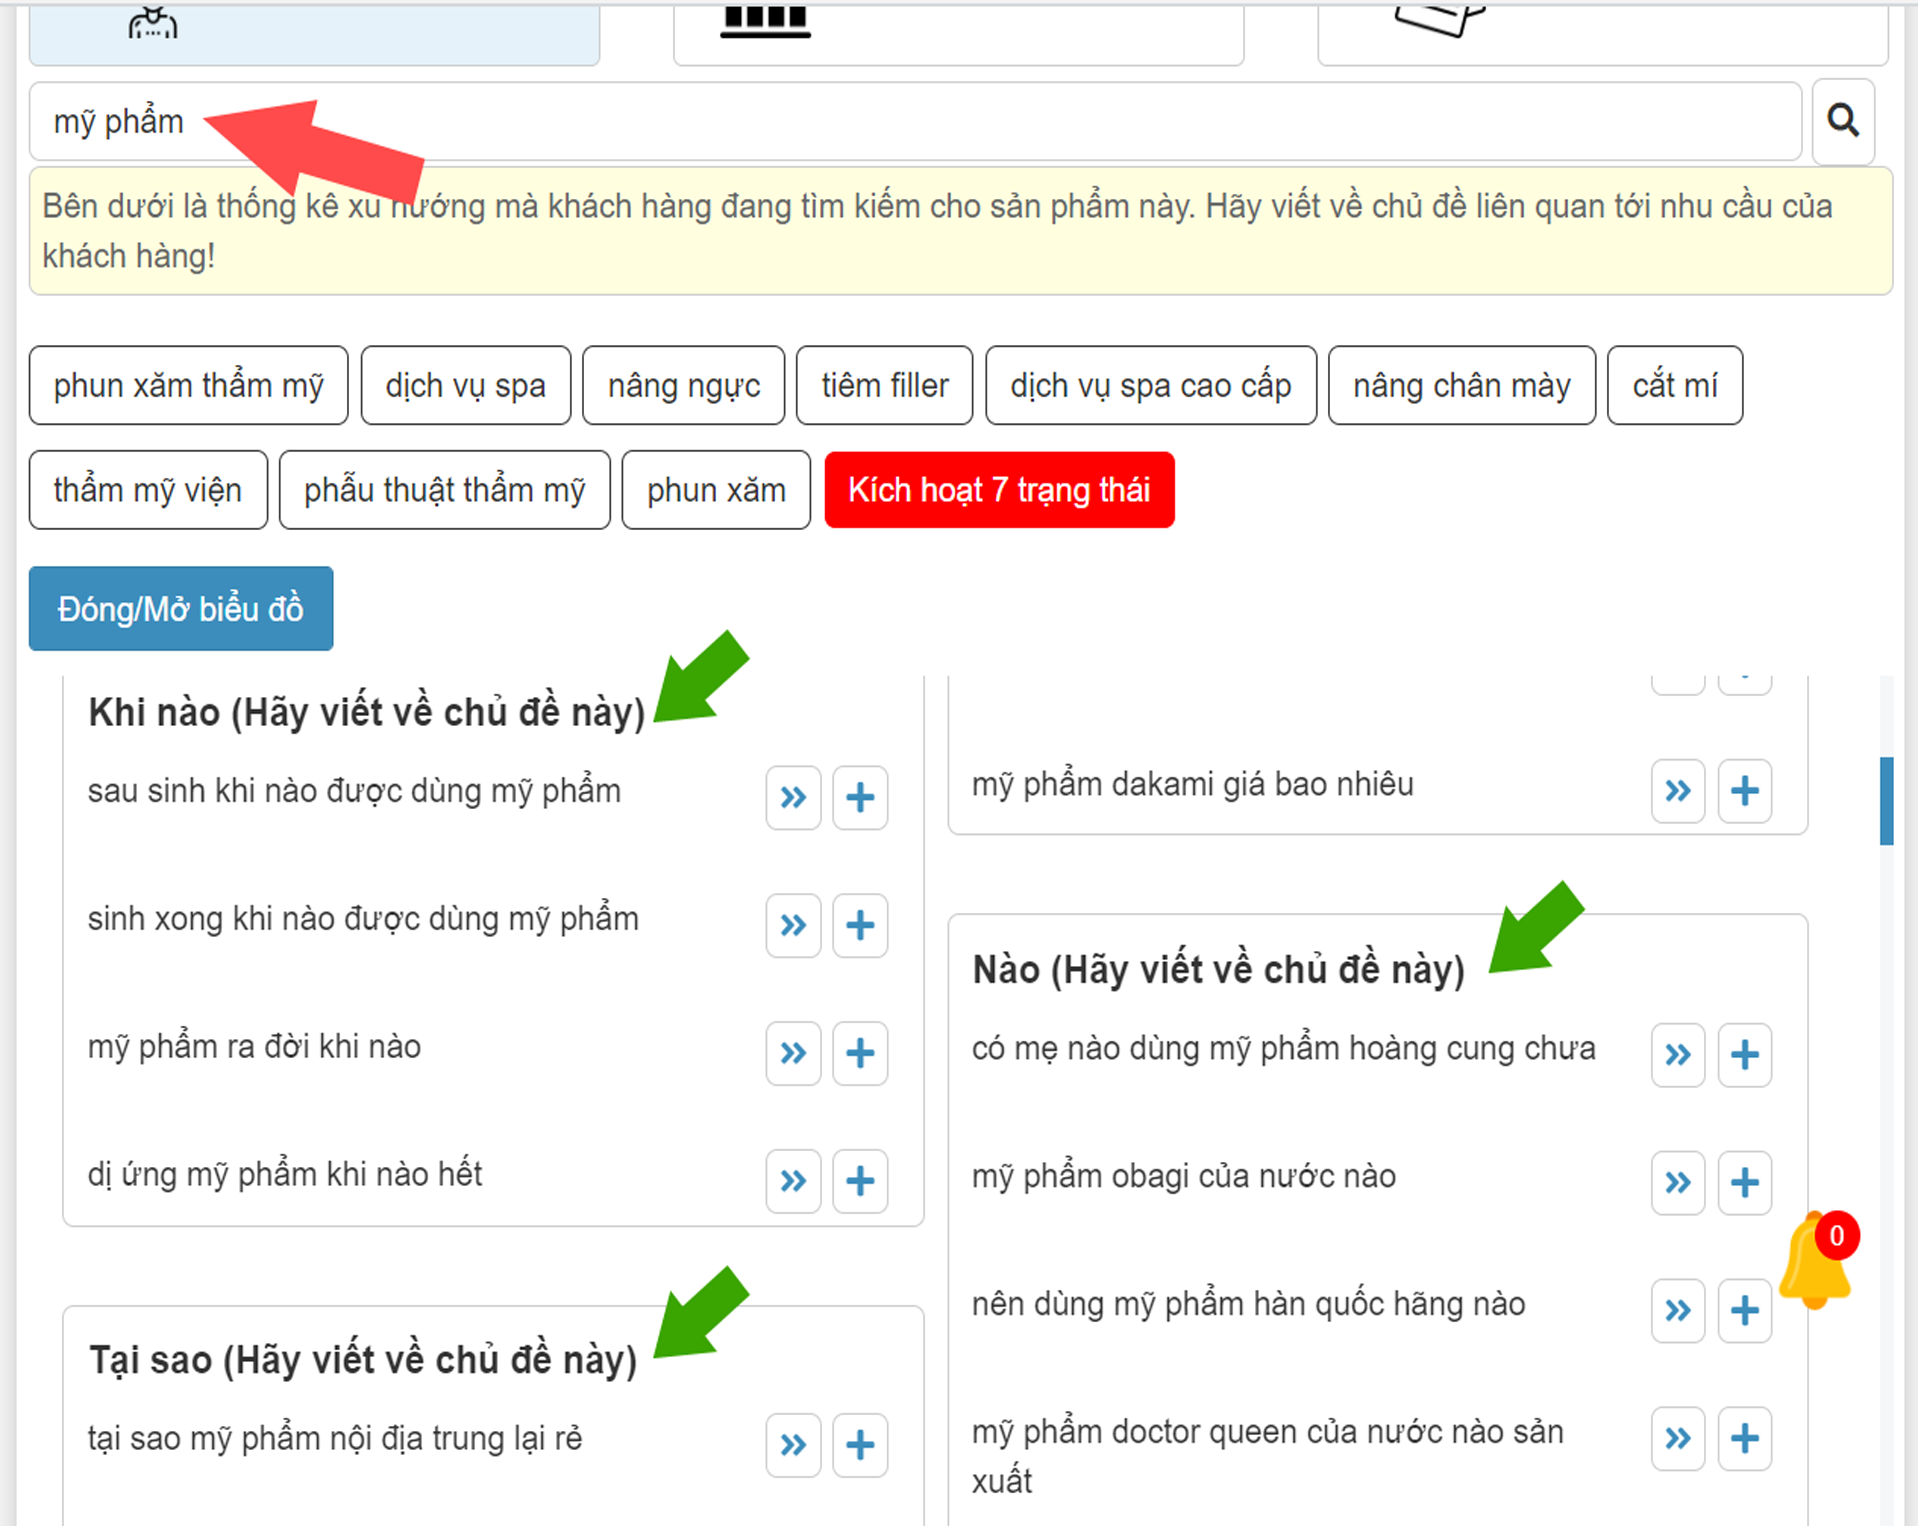
Task: Select the 'cắt mí' keyword tag
Action: [x=1675, y=385]
